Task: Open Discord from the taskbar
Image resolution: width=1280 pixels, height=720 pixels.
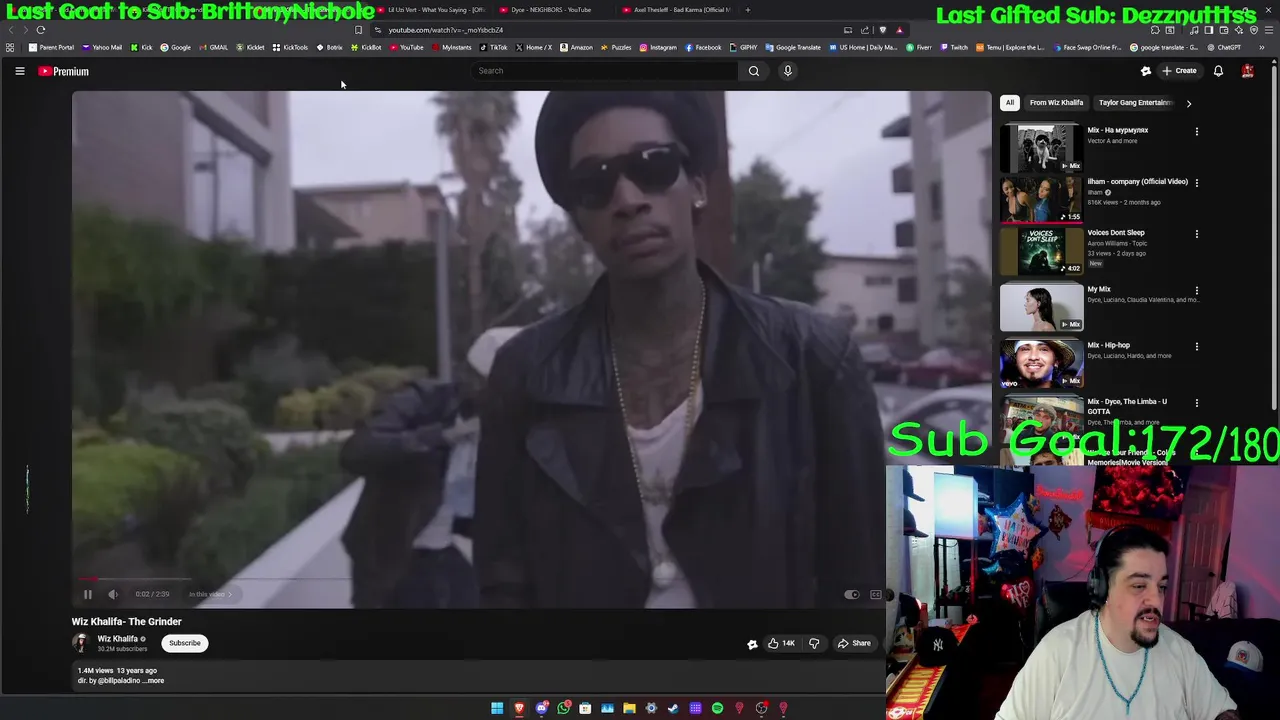Action: [541, 708]
